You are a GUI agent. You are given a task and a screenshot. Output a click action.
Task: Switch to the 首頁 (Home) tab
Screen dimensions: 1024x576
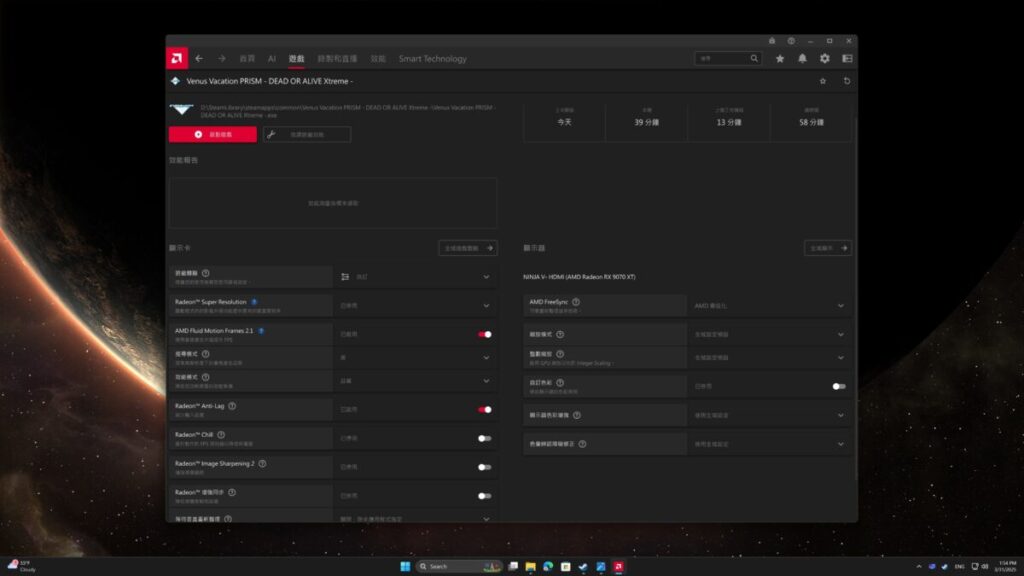coord(247,59)
